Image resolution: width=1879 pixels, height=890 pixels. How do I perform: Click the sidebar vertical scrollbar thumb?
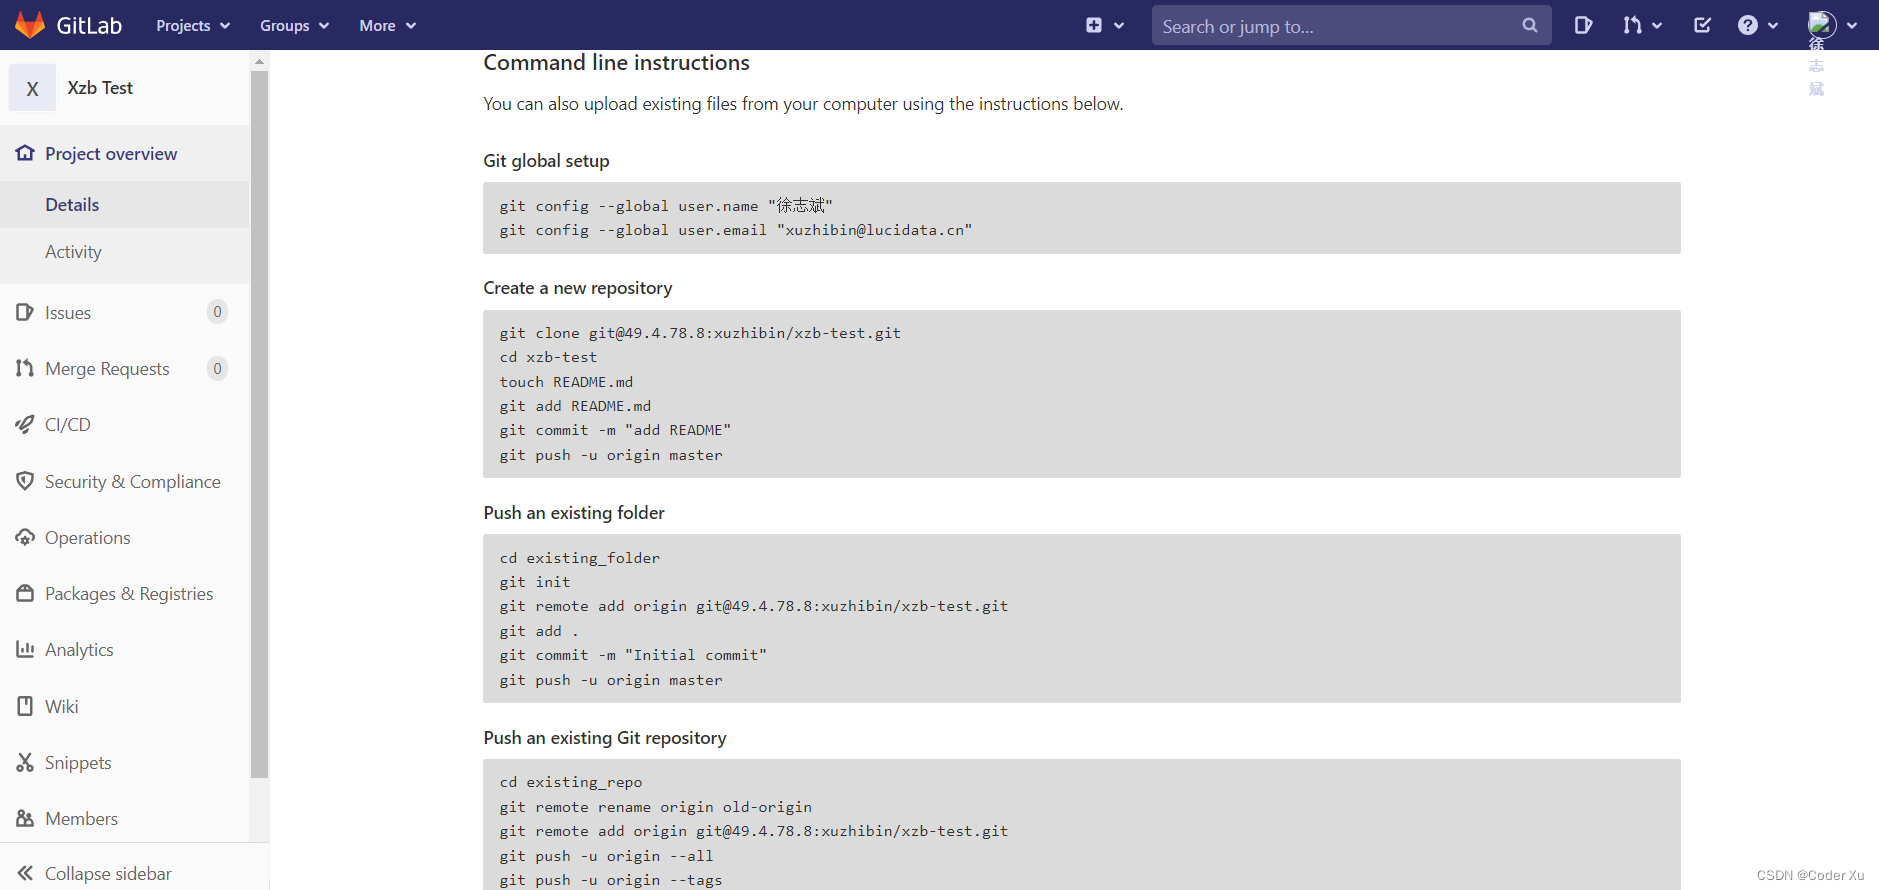(x=260, y=424)
